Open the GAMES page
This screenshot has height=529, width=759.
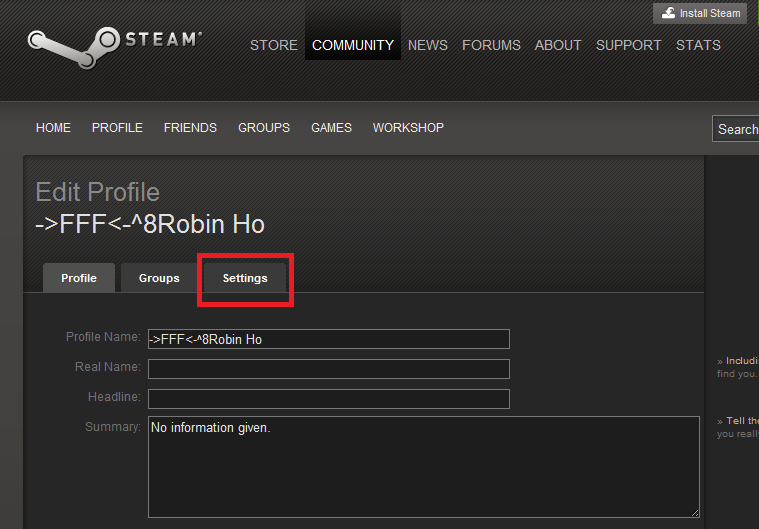click(x=331, y=128)
